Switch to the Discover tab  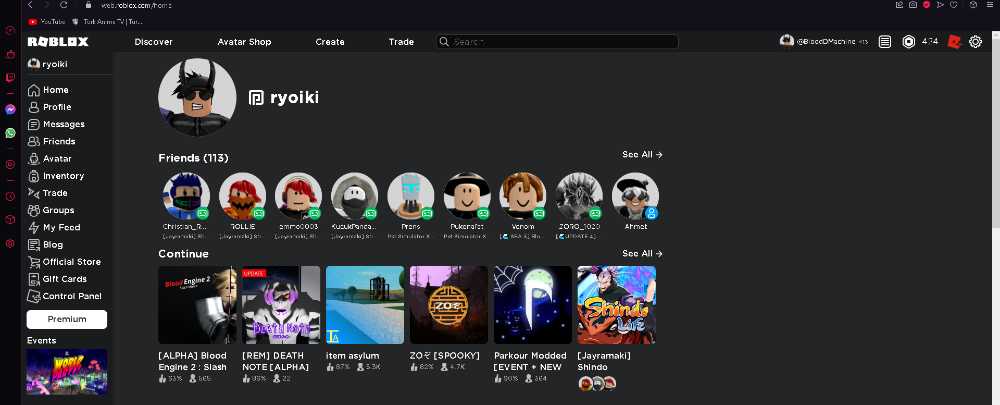(x=153, y=42)
